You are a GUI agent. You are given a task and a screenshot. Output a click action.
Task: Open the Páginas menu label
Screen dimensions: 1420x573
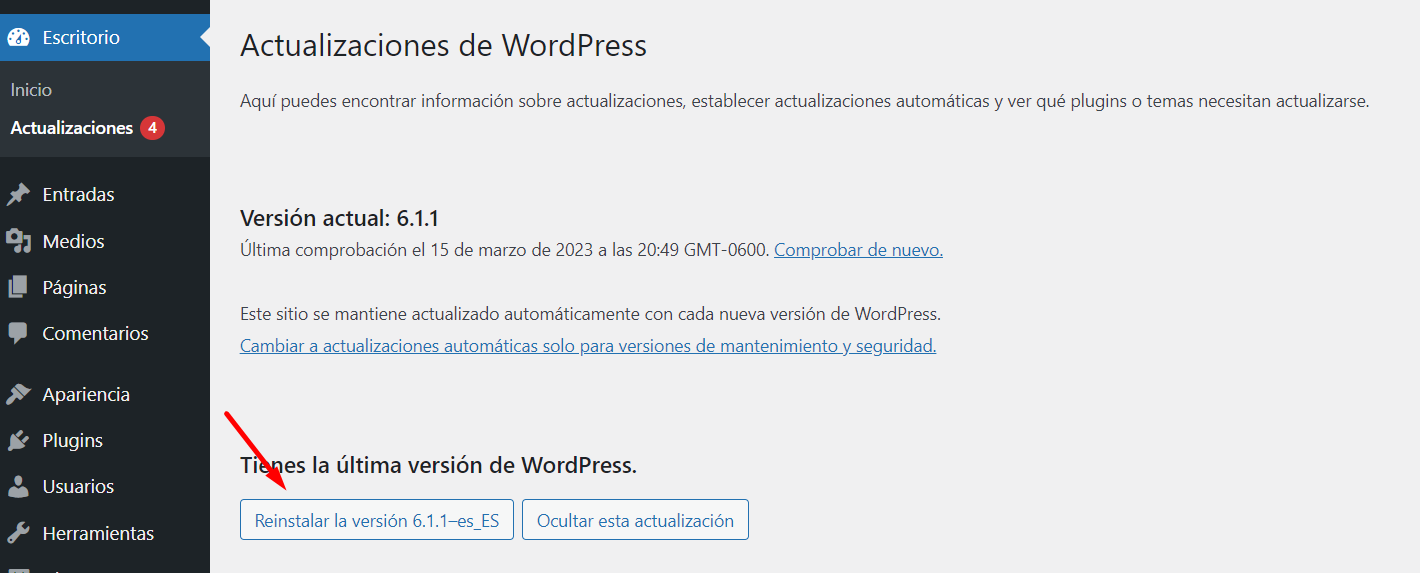pos(74,287)
